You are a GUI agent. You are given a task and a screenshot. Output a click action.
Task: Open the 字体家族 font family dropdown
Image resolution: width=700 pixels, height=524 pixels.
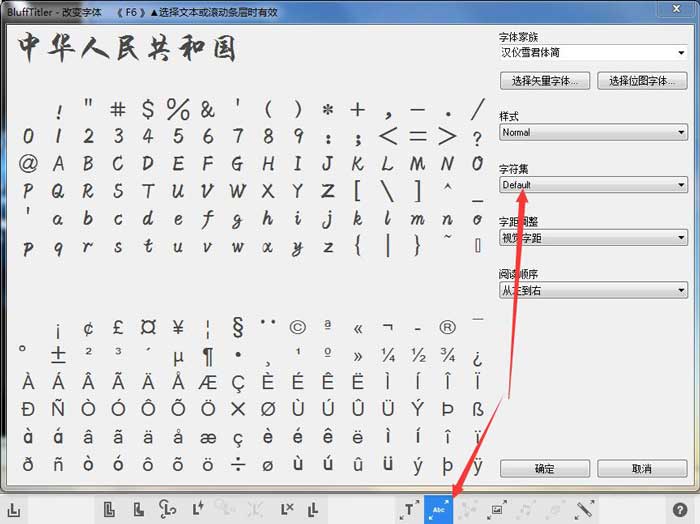coord(593,53)
